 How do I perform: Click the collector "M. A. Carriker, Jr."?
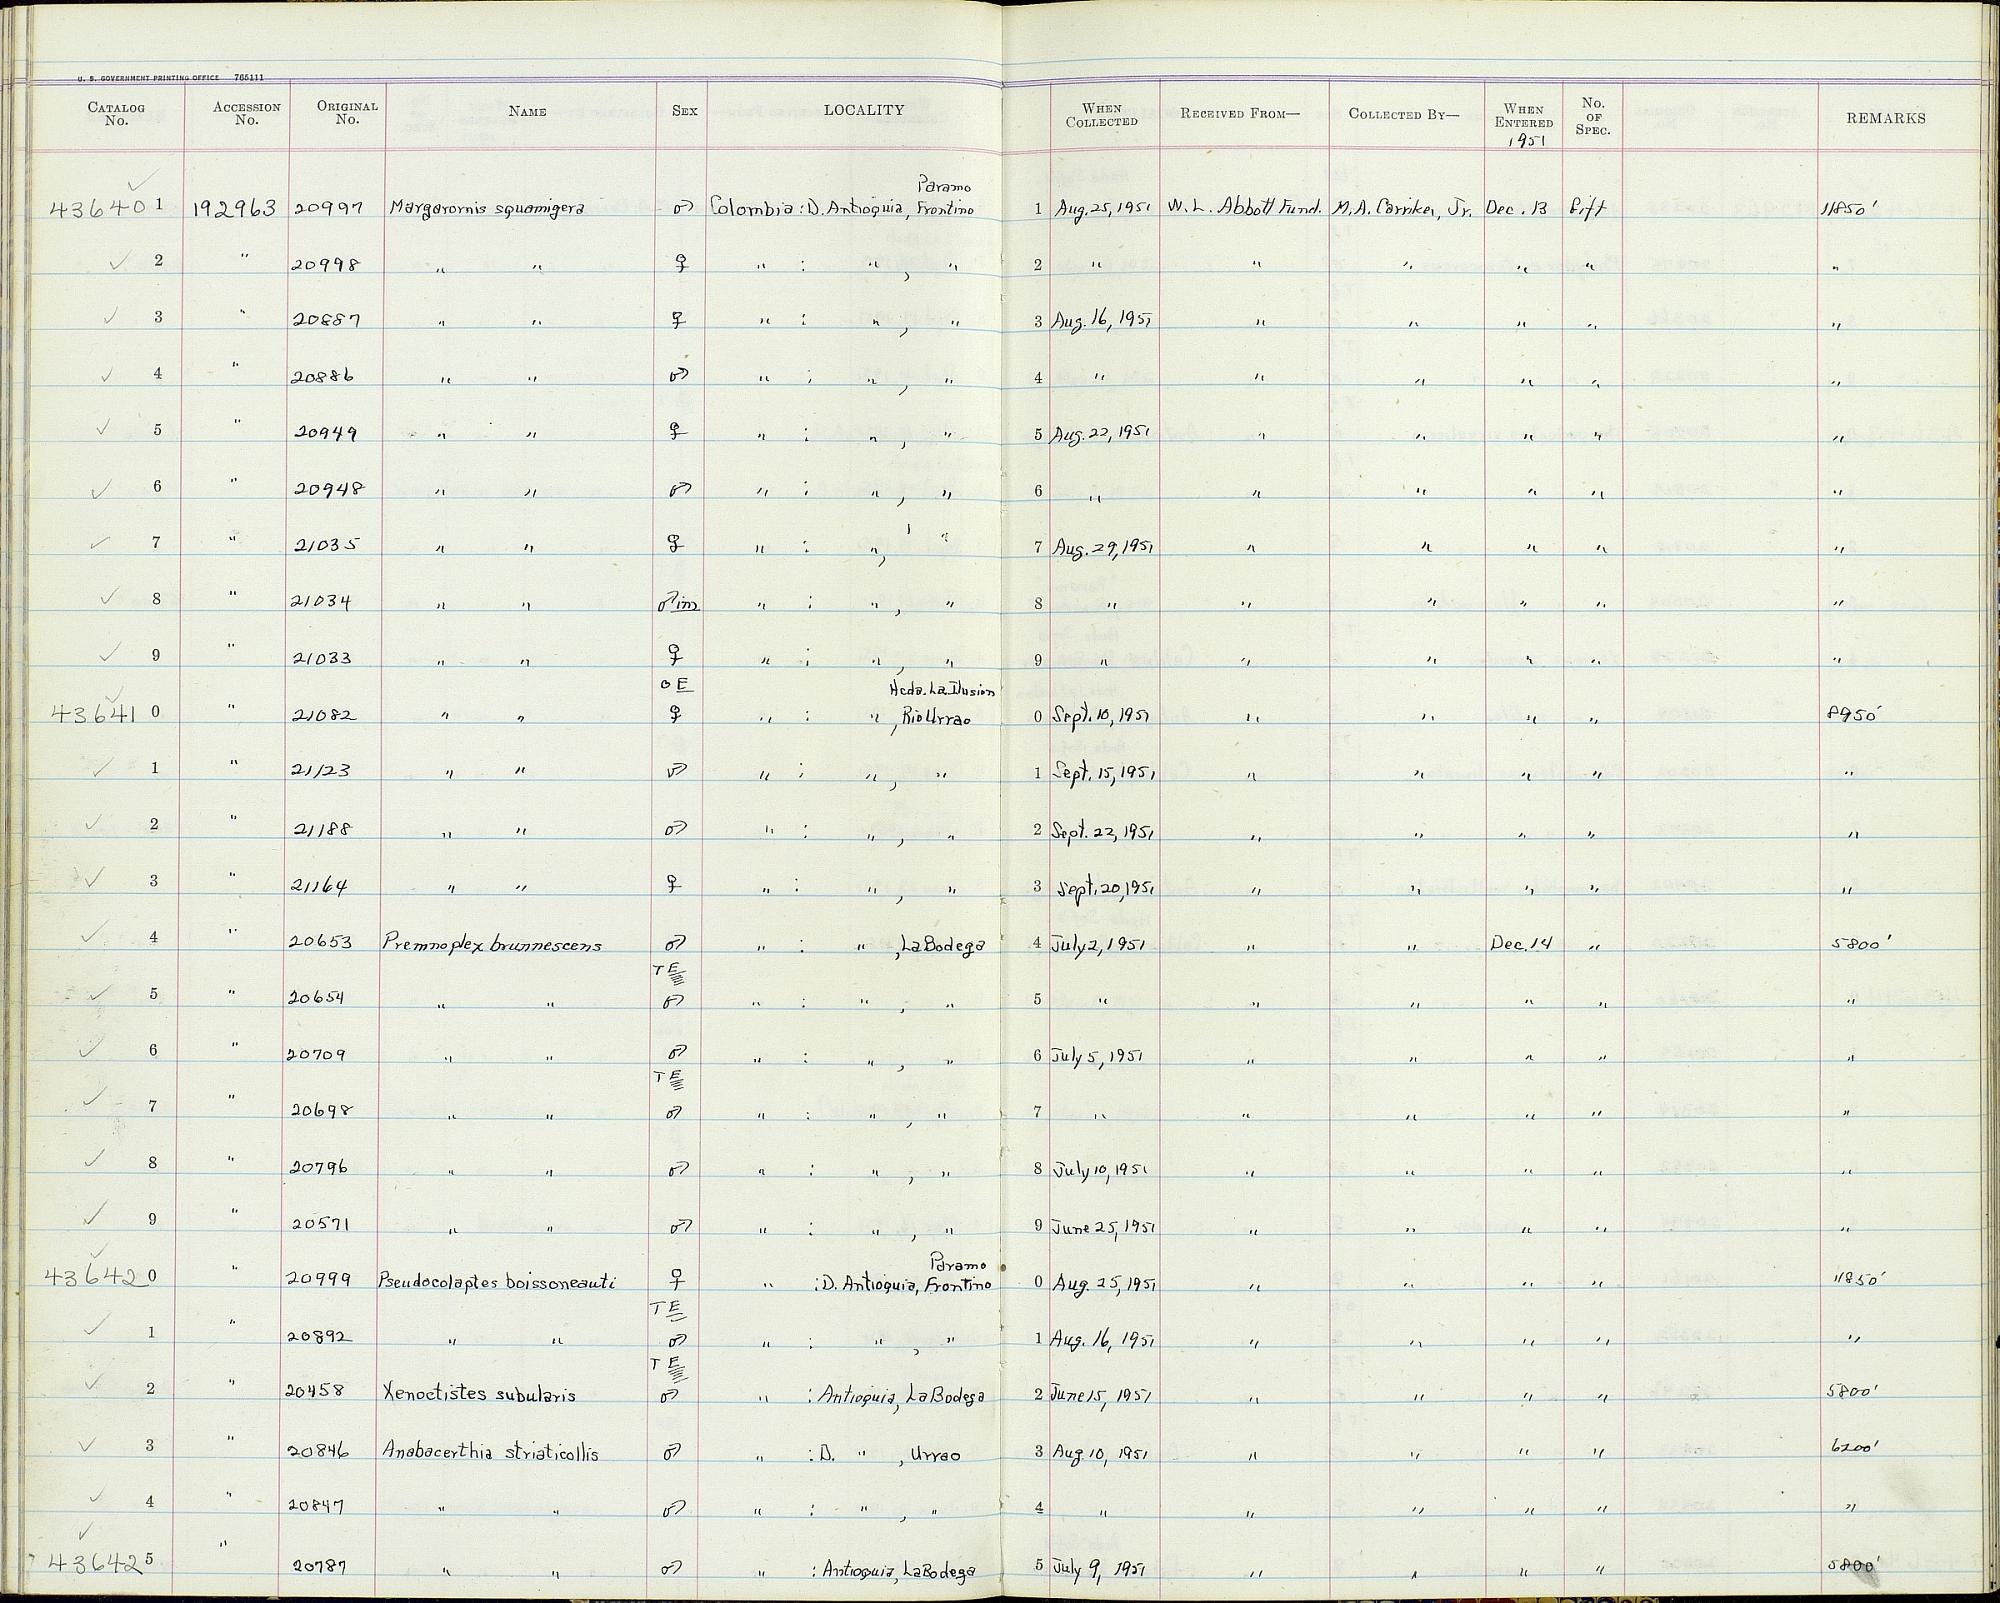(x=1403, y=210)
